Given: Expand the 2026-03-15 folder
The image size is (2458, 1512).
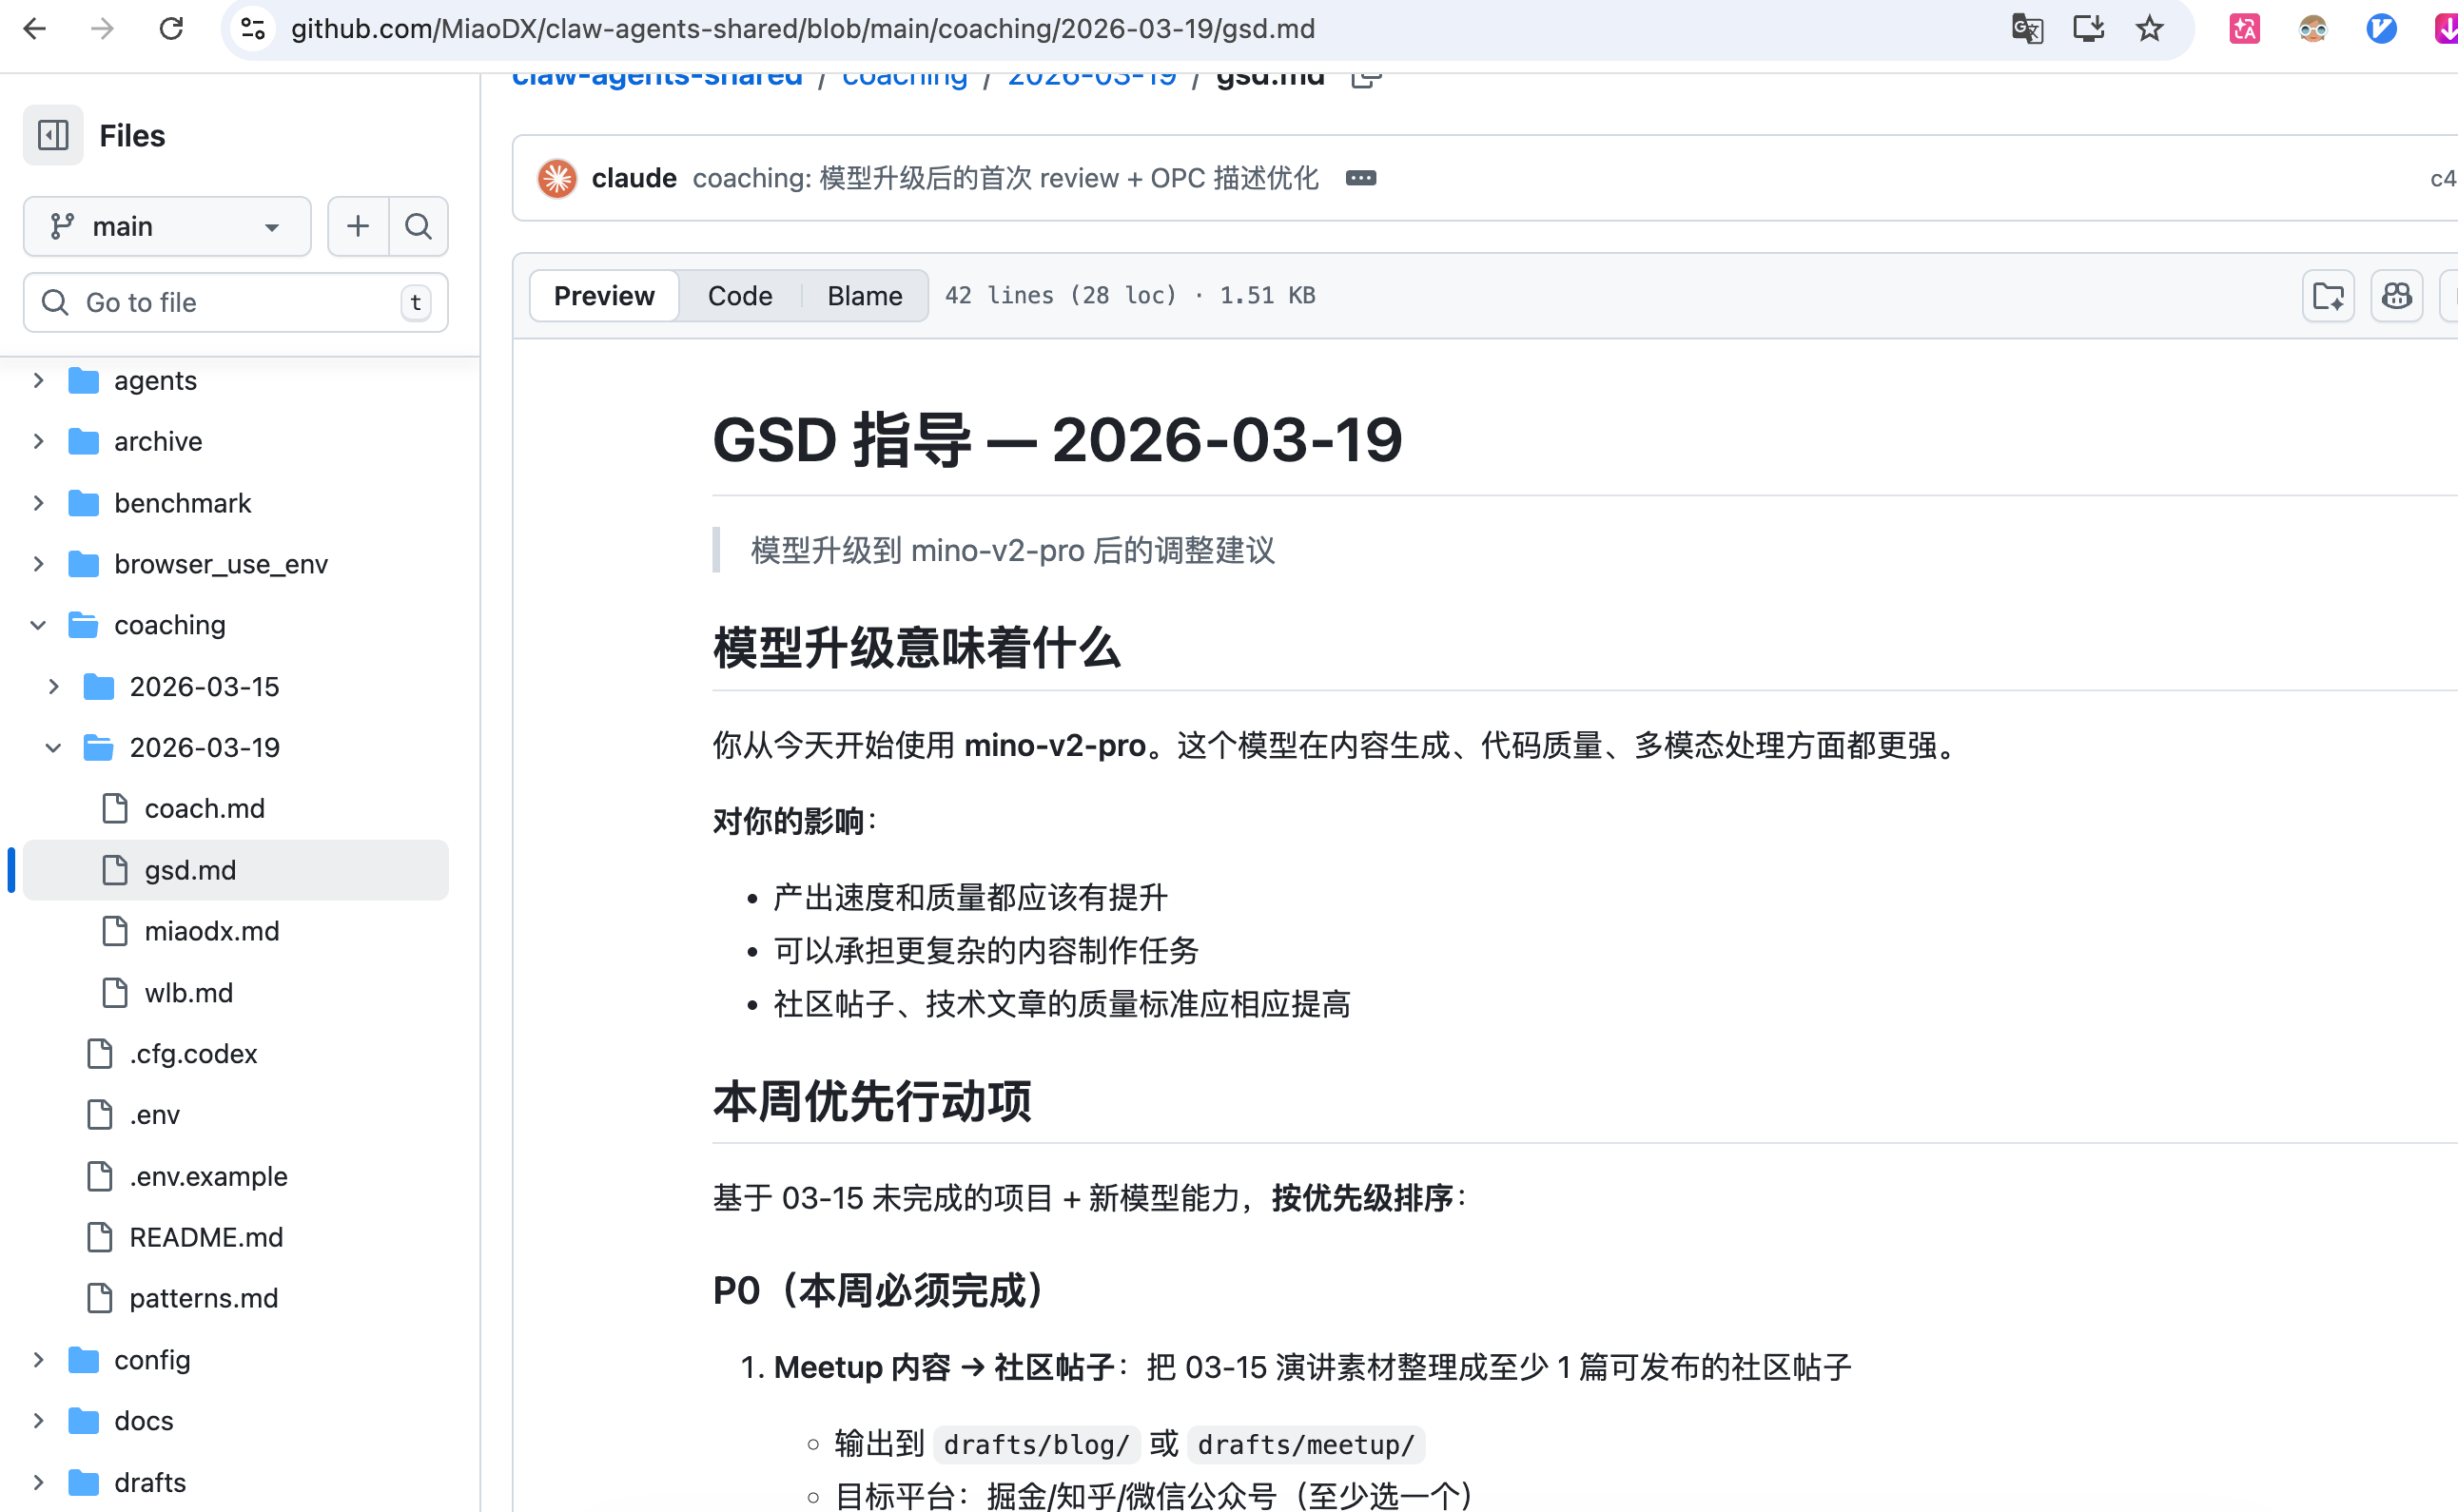Looking at the screenshot, I should [x=54, y=687].
